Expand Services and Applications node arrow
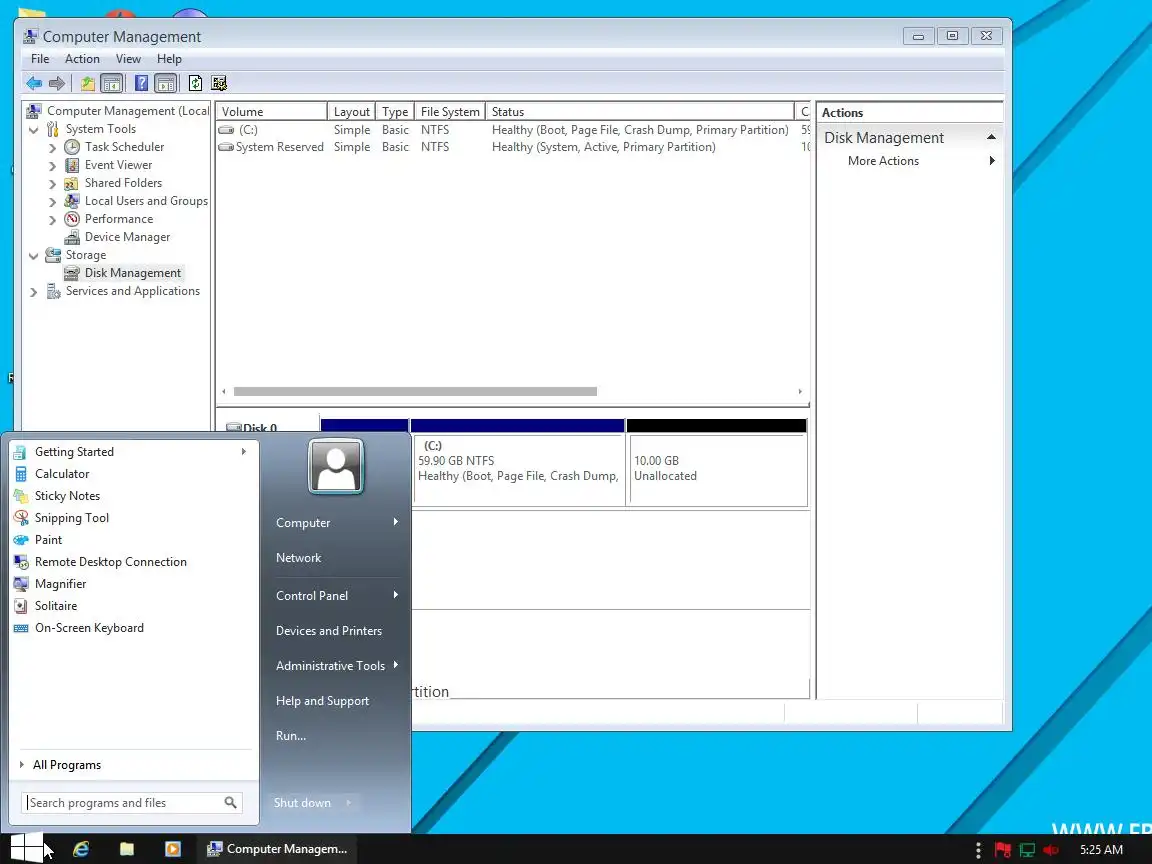 33,292
